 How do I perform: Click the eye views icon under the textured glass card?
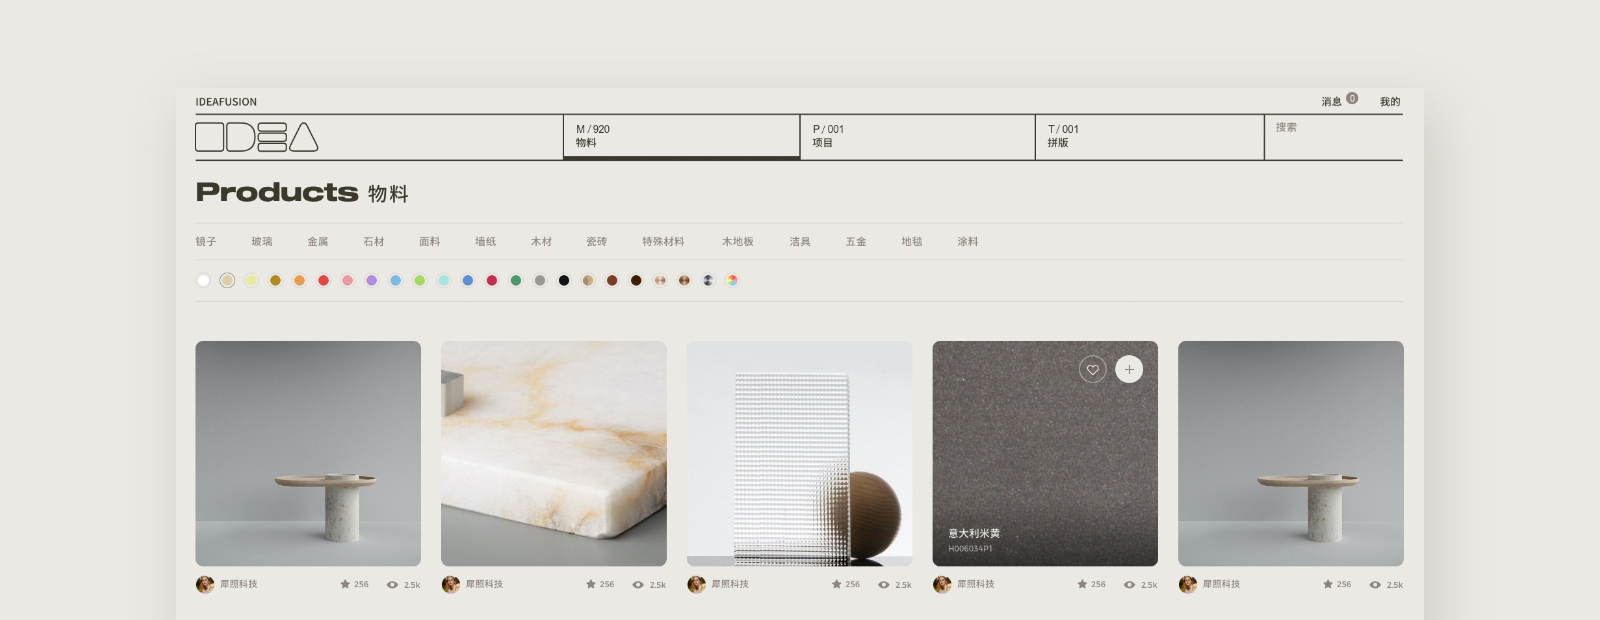pos(884,585)
